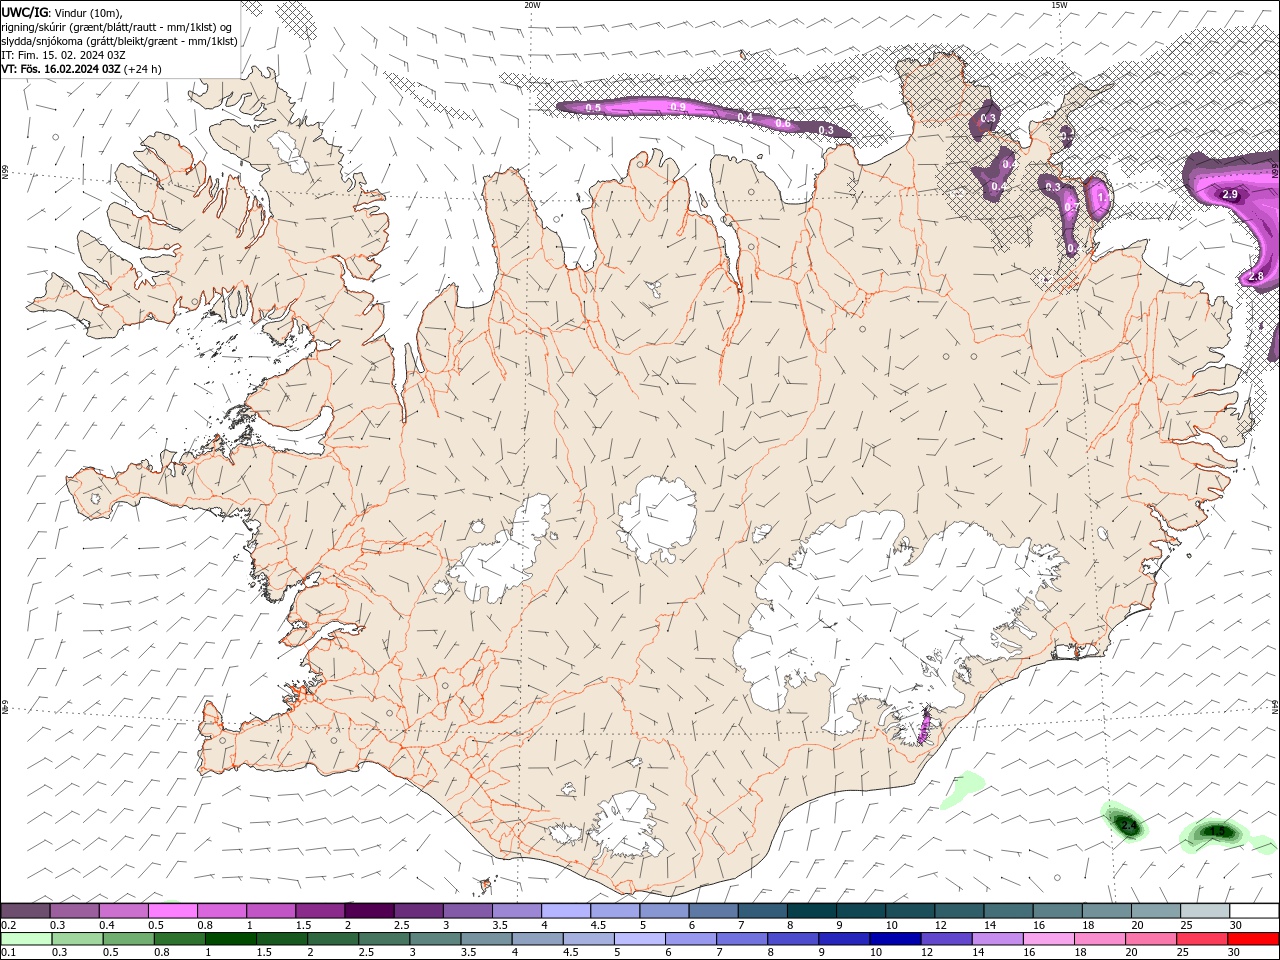This screenshot has height=960, width=1280.
Task: Click the "15W" longitude label
Action: [1059, 5]
